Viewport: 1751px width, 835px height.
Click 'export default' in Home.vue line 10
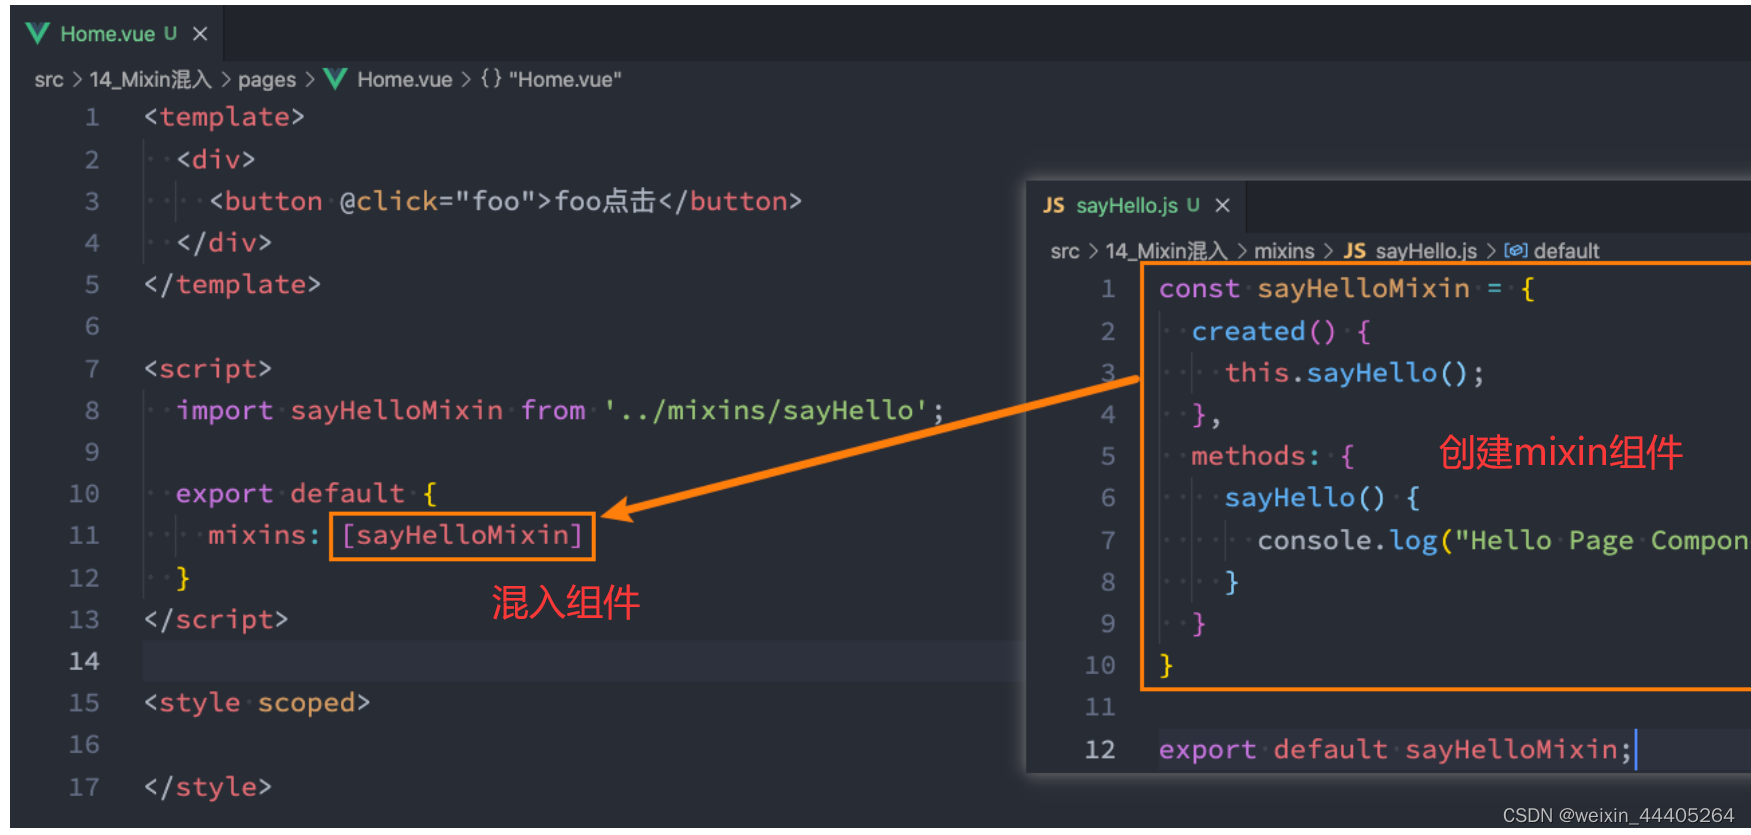[290, 494]
